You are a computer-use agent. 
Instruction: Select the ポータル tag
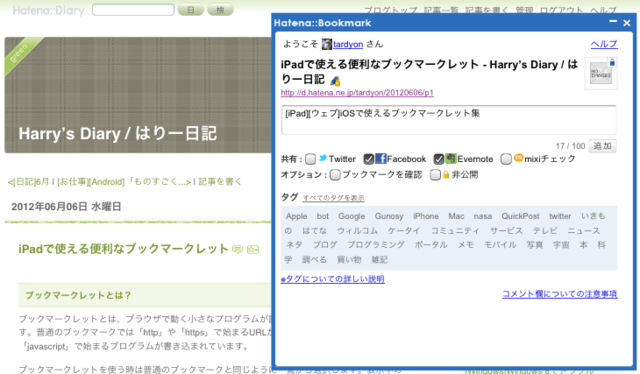(x=431, y=245)
